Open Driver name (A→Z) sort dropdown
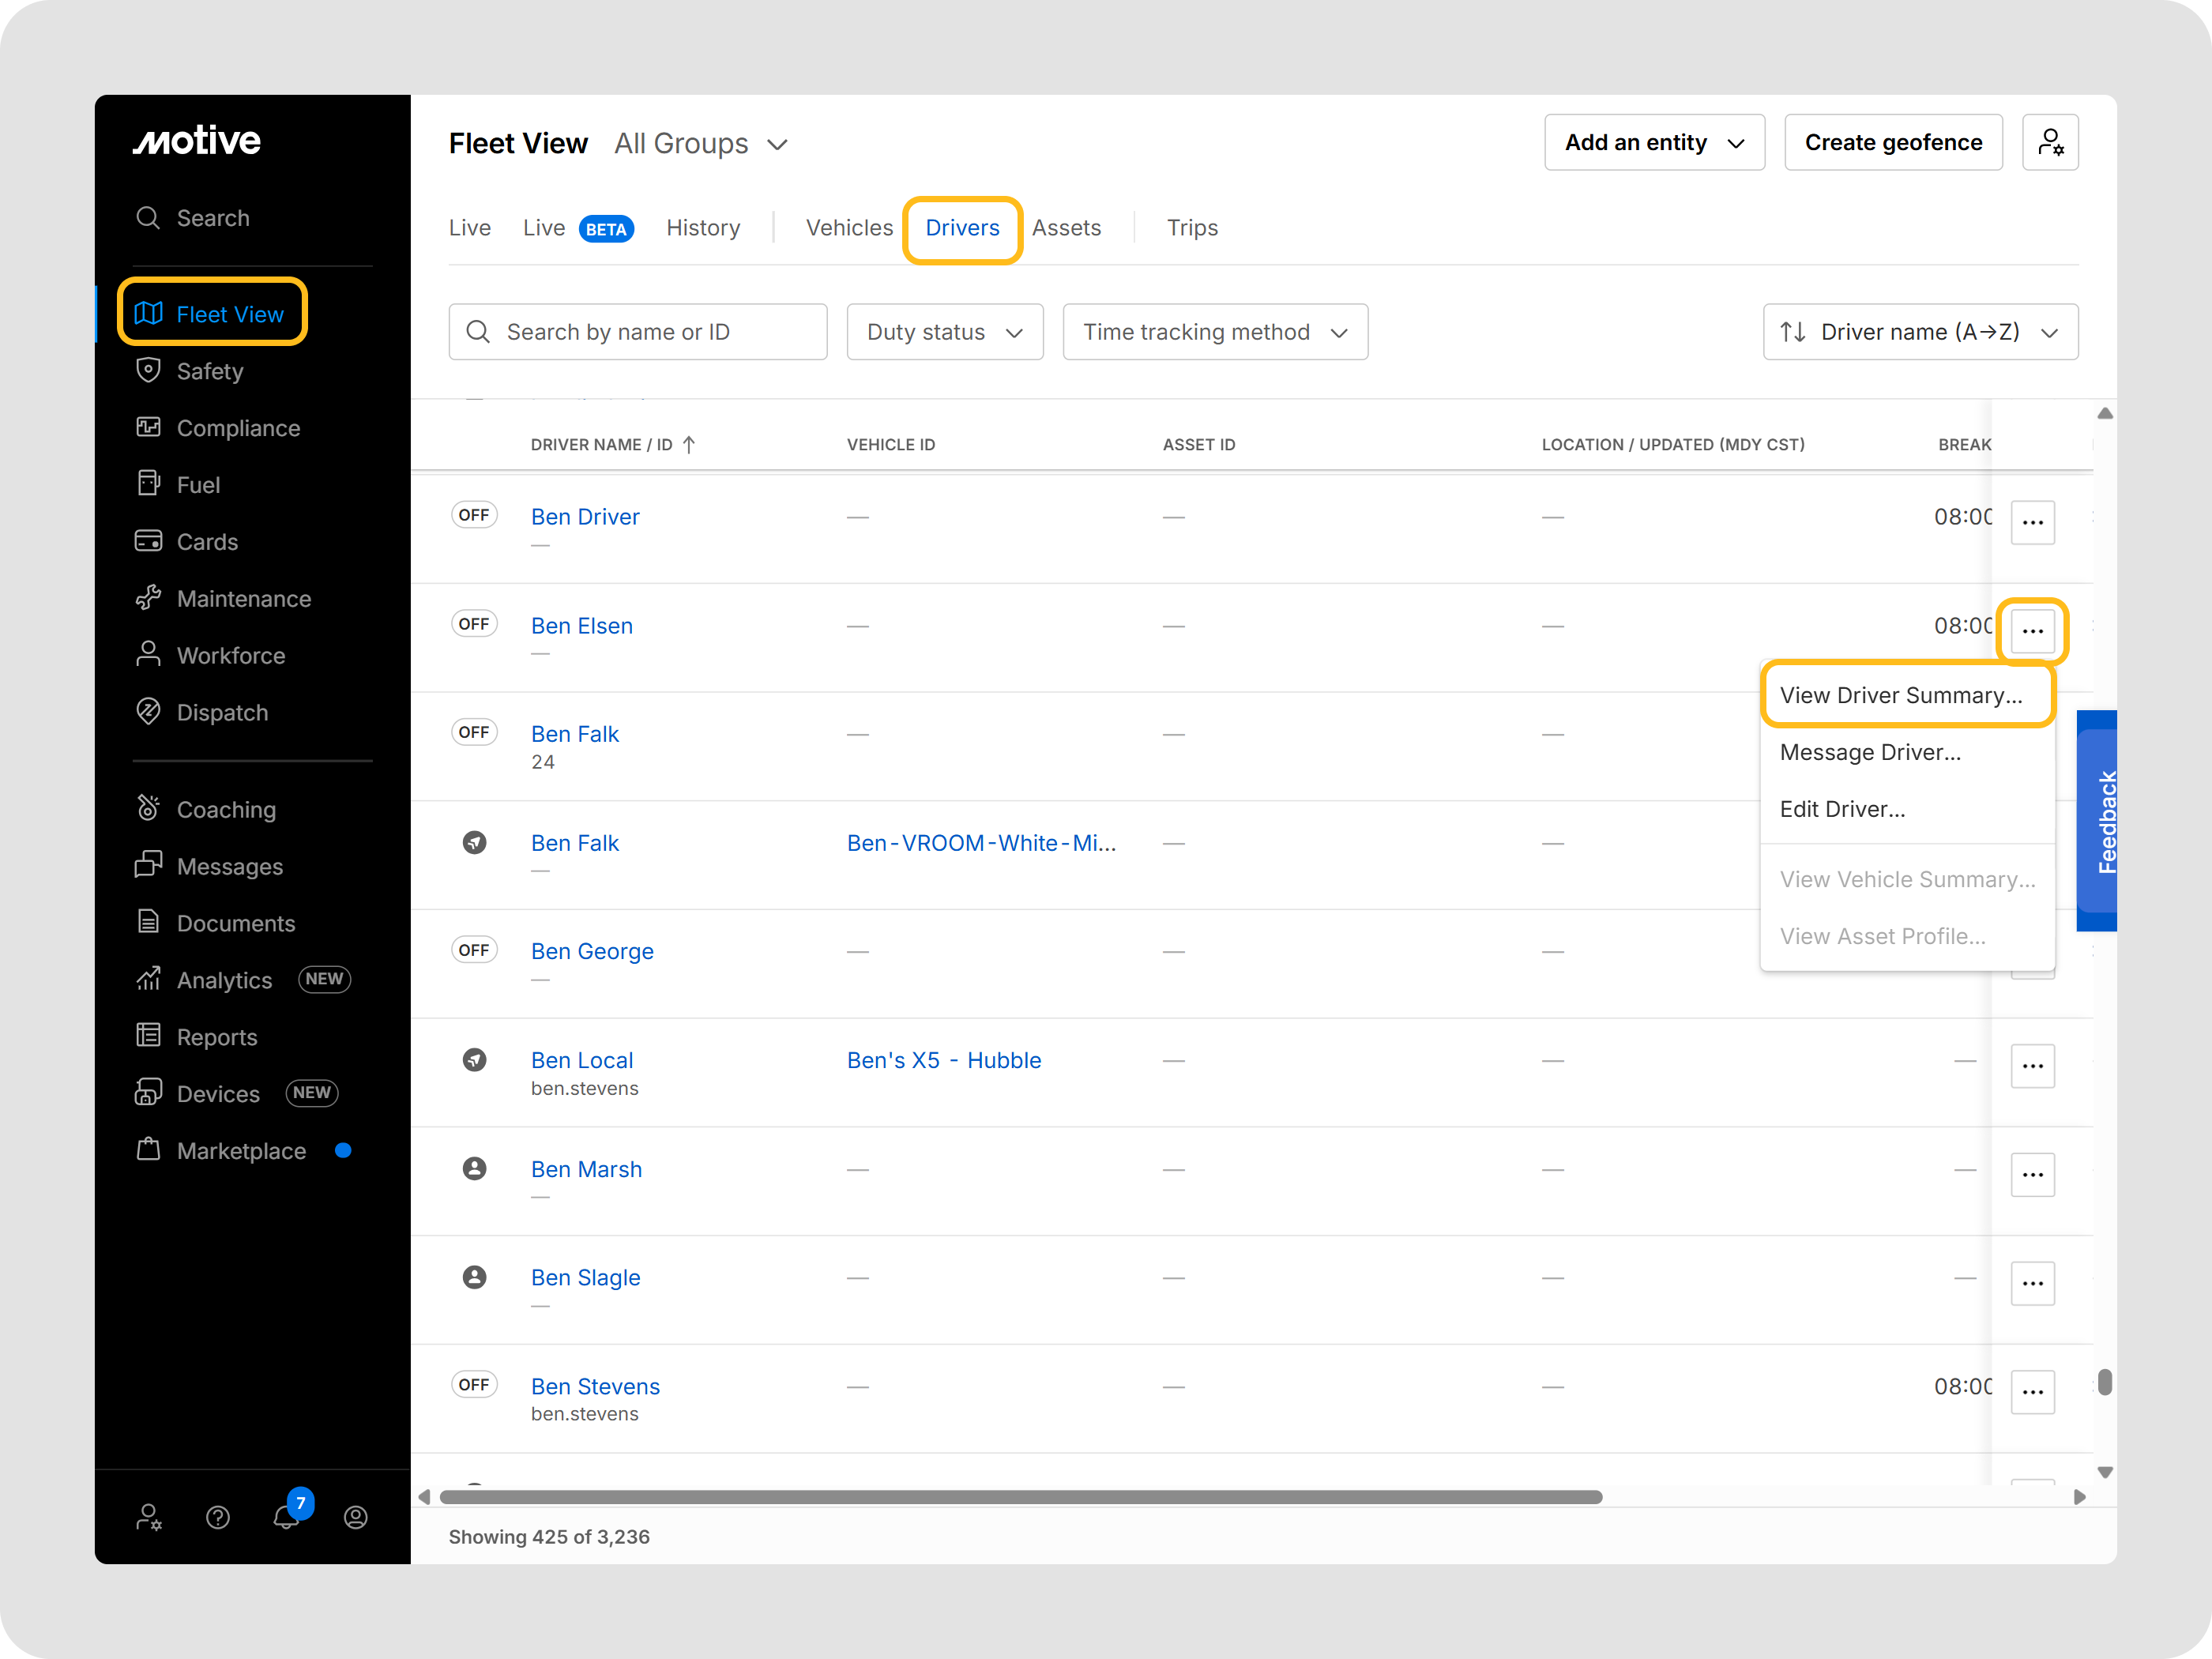The image size is (2212, 1659). (1919, 332)
